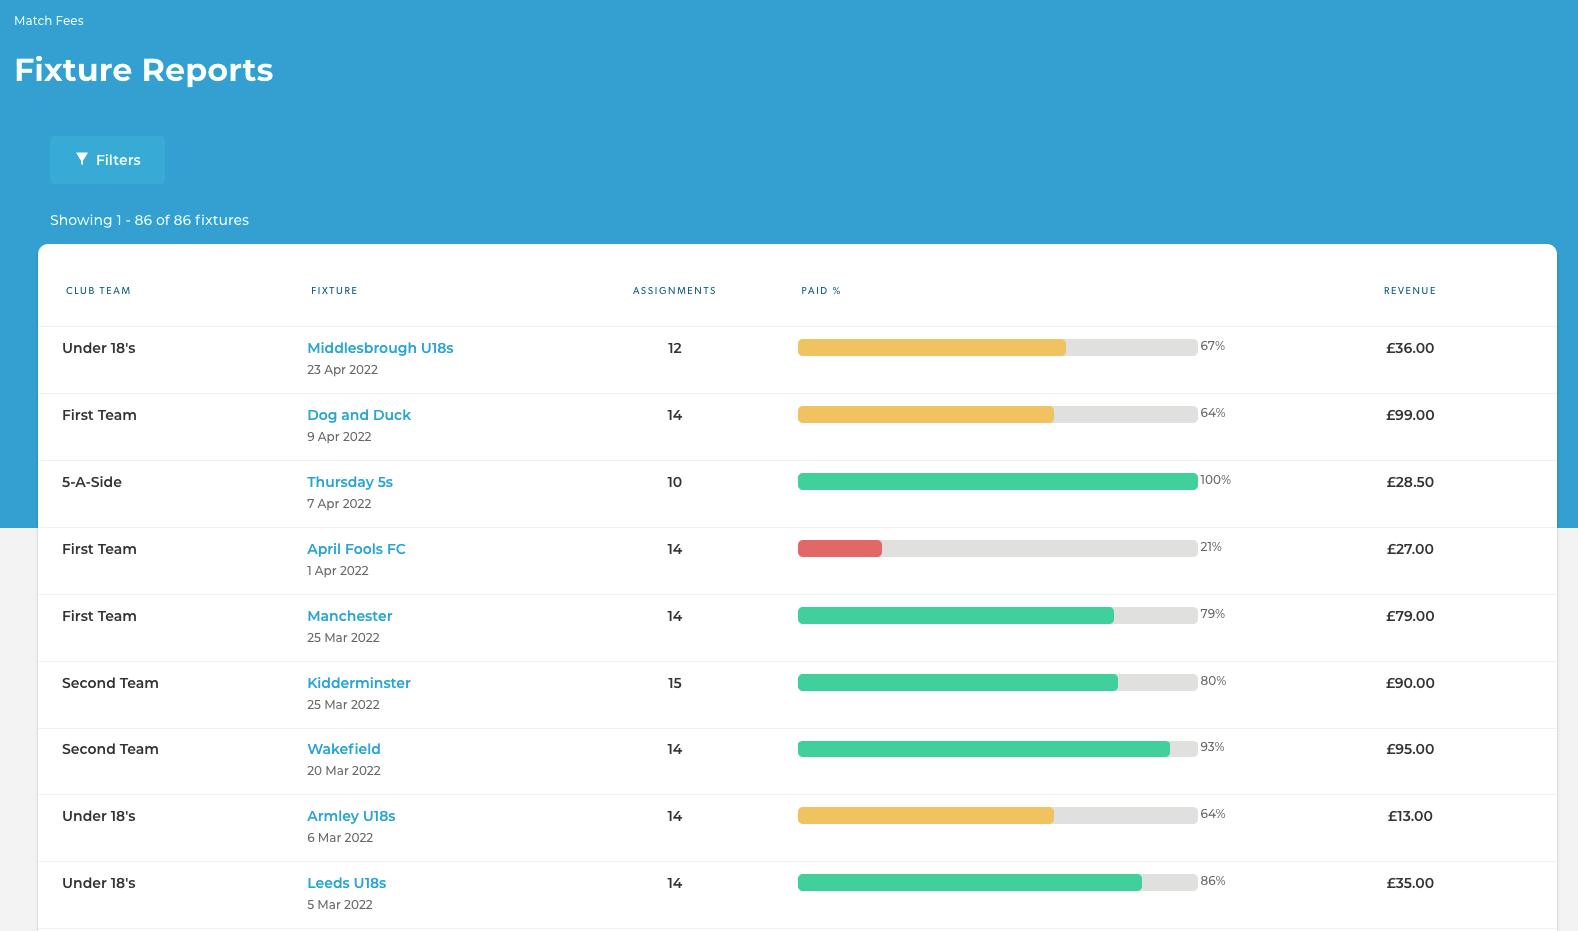1578x931 pixels.
Task: Open the Thursday 5s fixture
Action: pos(350,482)
